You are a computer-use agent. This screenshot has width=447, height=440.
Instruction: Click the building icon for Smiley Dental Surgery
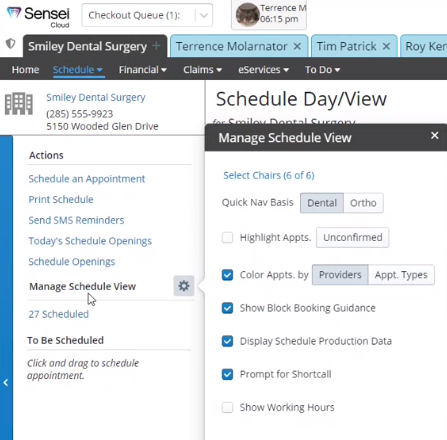click(x=19, y=104)
